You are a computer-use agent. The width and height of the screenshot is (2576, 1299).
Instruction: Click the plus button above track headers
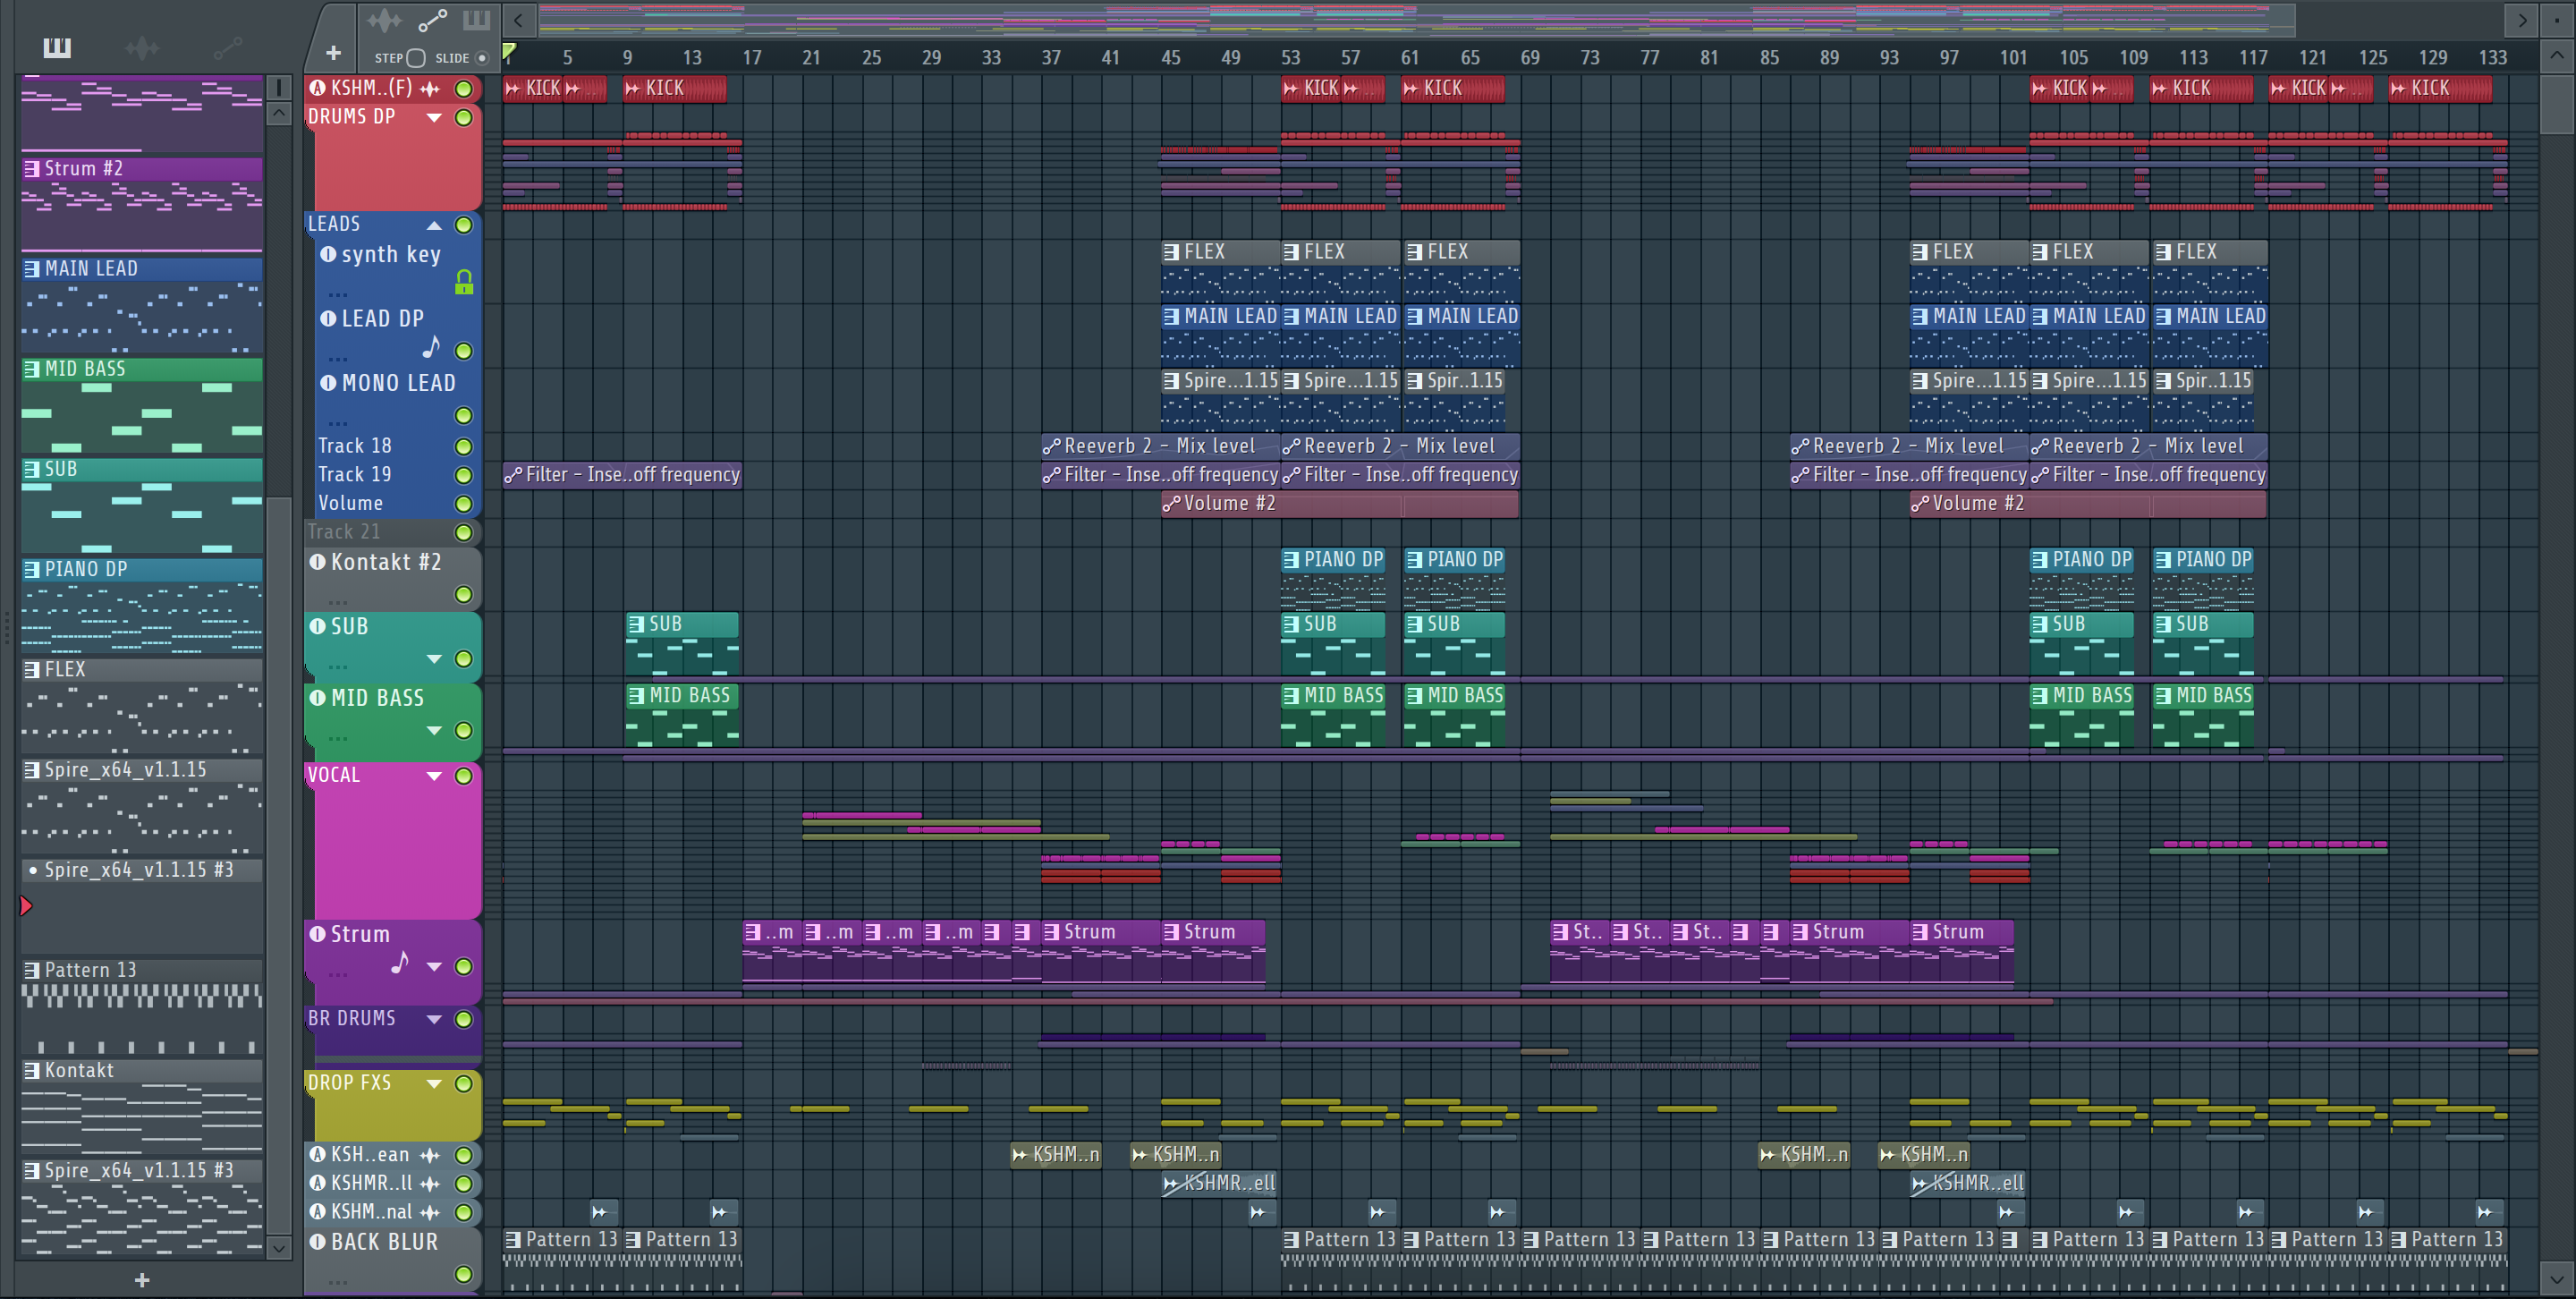tap(333, 53)
